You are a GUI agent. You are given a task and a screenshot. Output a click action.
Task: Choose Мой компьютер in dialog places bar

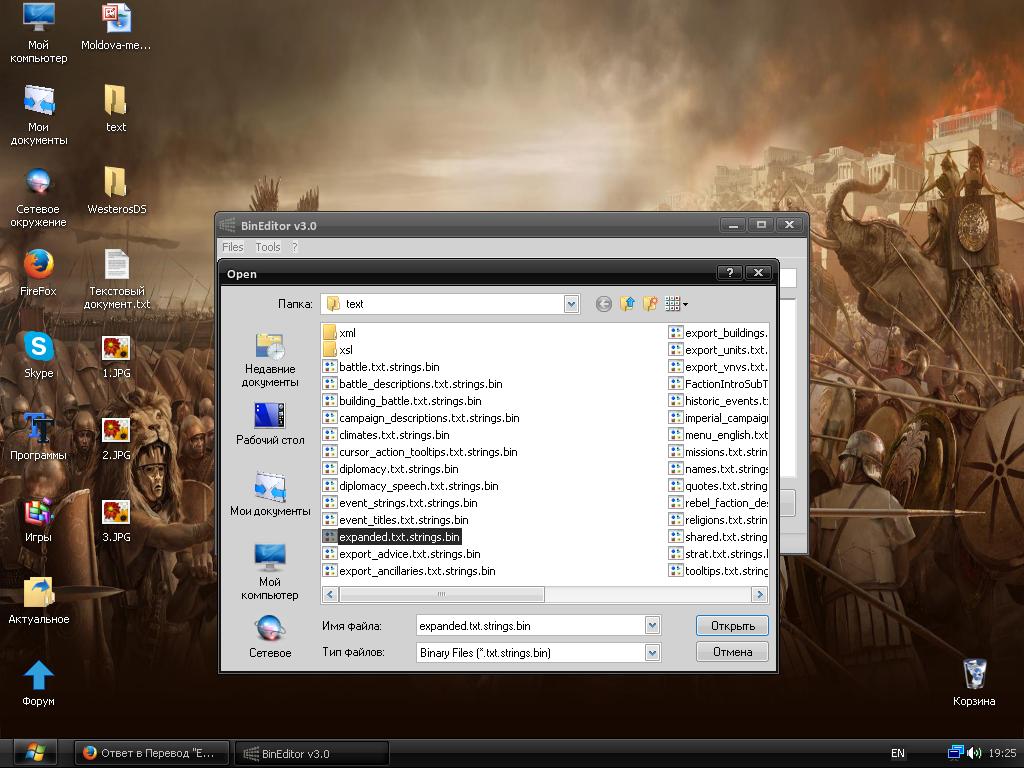(270, 572)
